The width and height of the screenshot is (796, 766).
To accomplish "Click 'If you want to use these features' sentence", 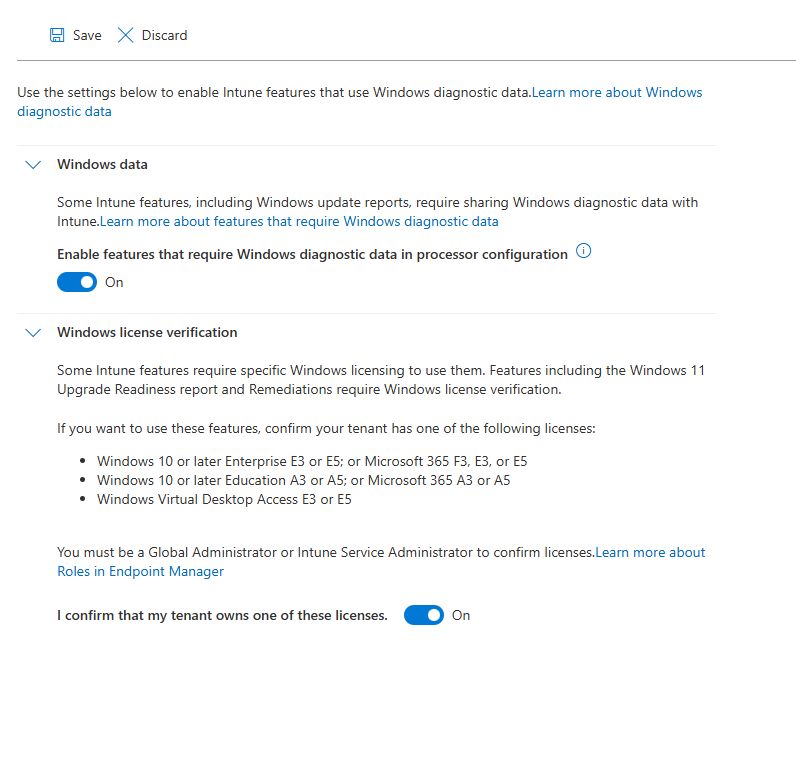I will 326,428.
